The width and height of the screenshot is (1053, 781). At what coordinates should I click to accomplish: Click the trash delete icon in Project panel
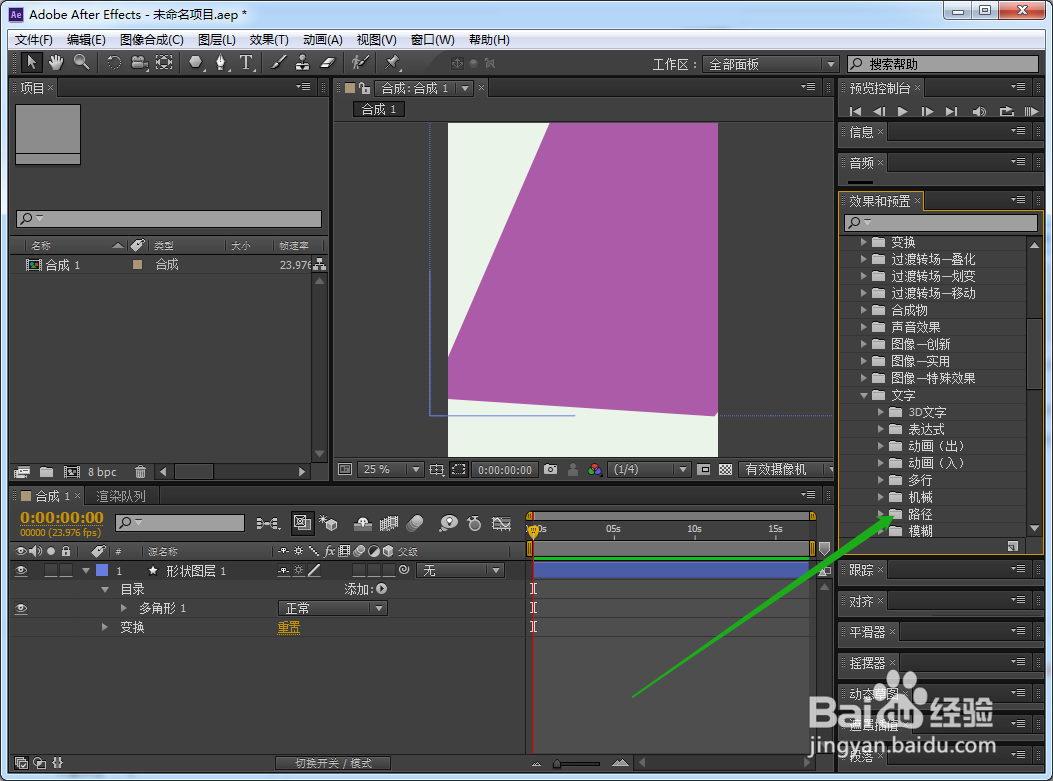[140, 471]
